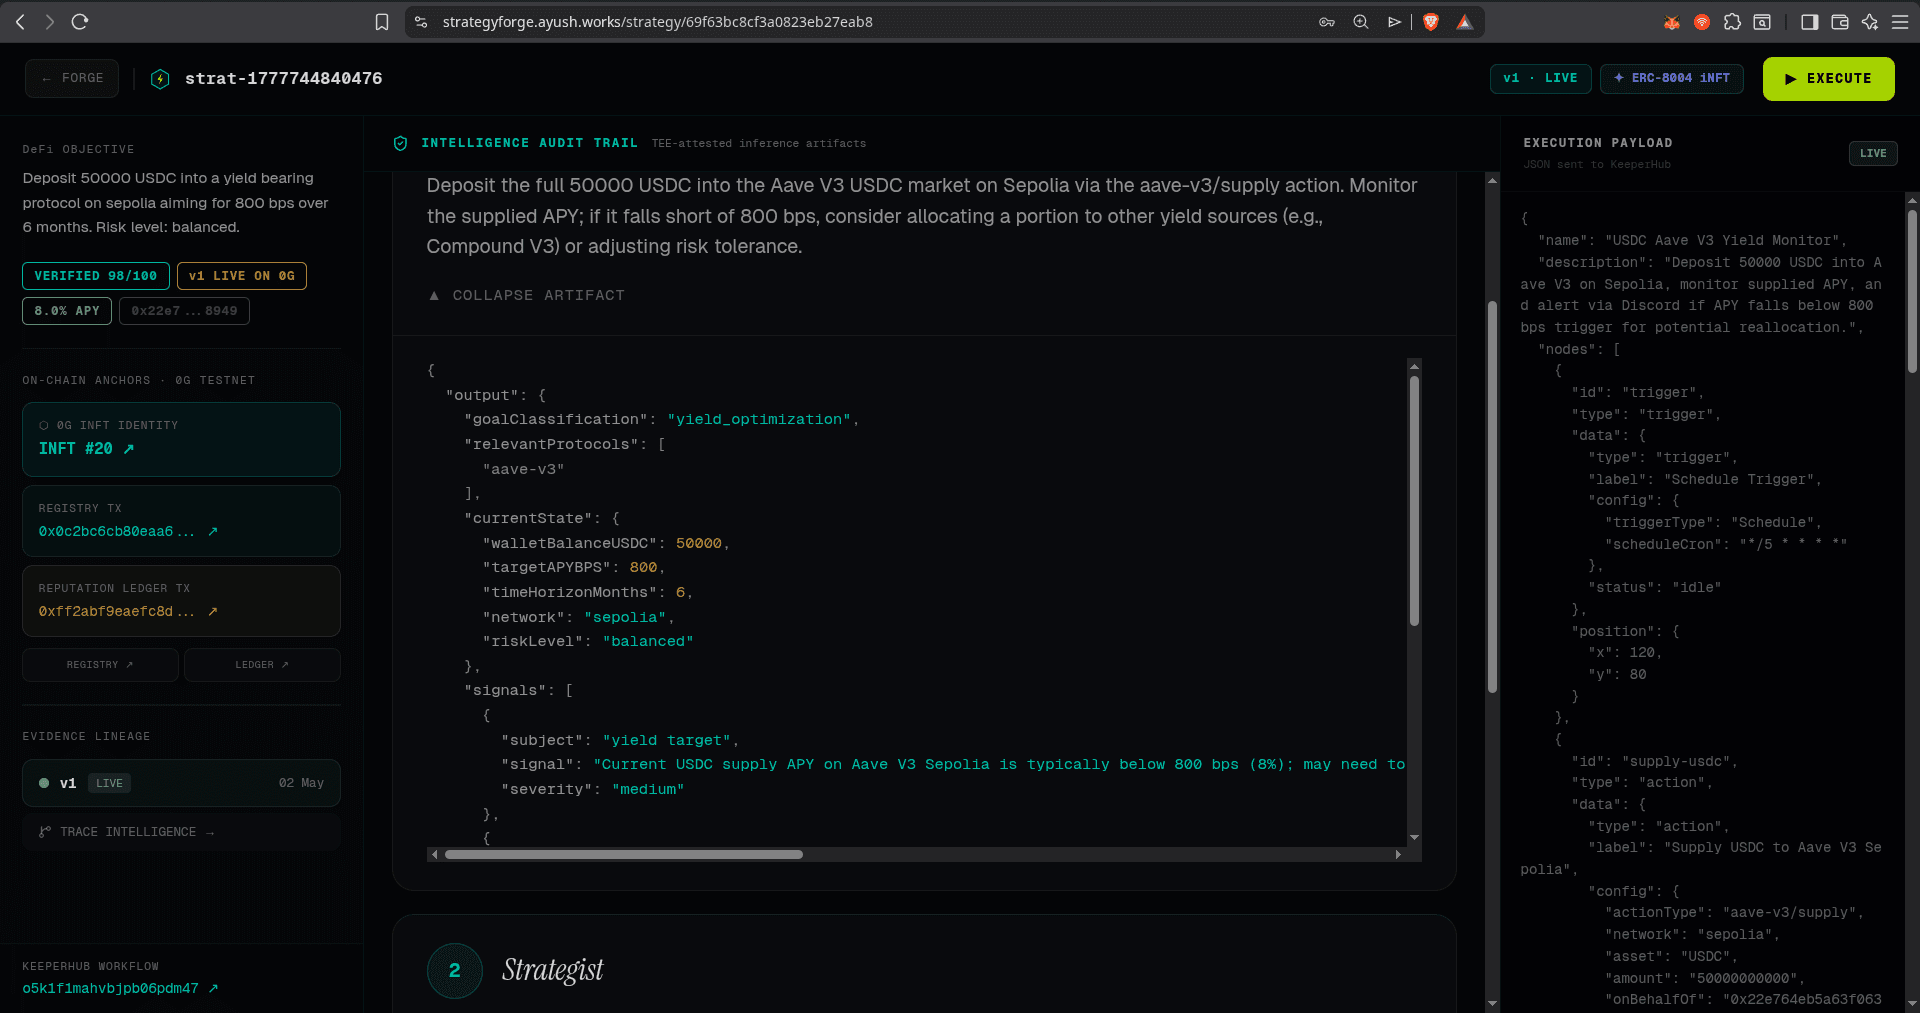
Task: Select the v1 LIVE evidence lineage entry
Action: [x=181, y=783]
